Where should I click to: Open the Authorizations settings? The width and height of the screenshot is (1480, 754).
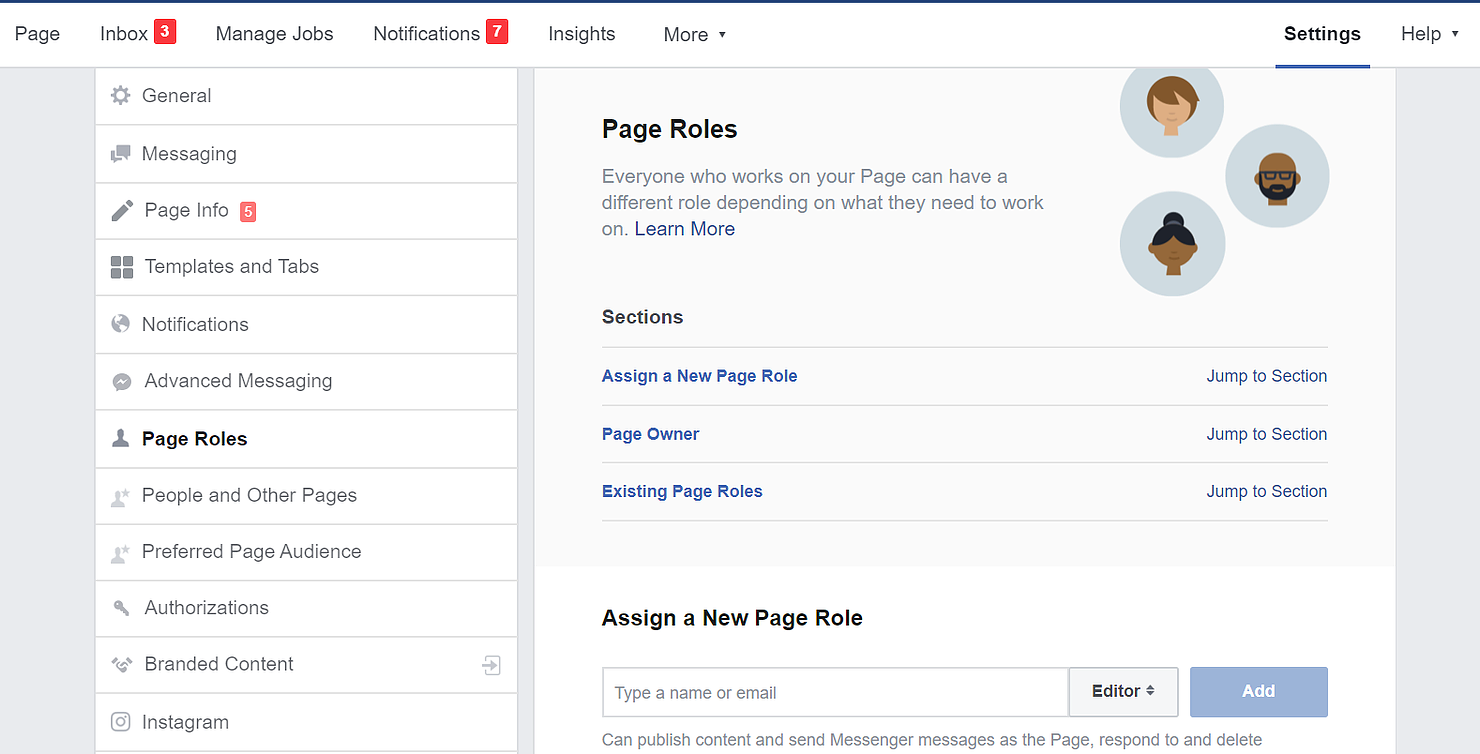(x=306, y=608)
